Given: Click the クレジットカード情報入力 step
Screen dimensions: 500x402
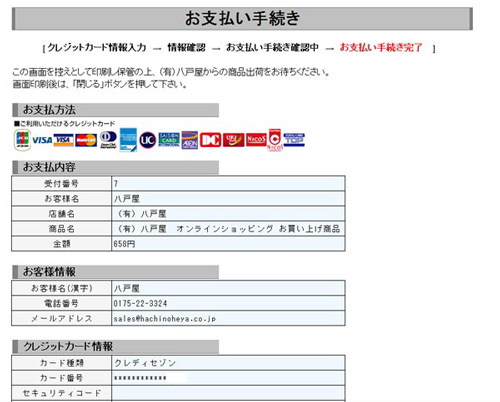Looking at the screenshot, I should [x=97, y=48].
